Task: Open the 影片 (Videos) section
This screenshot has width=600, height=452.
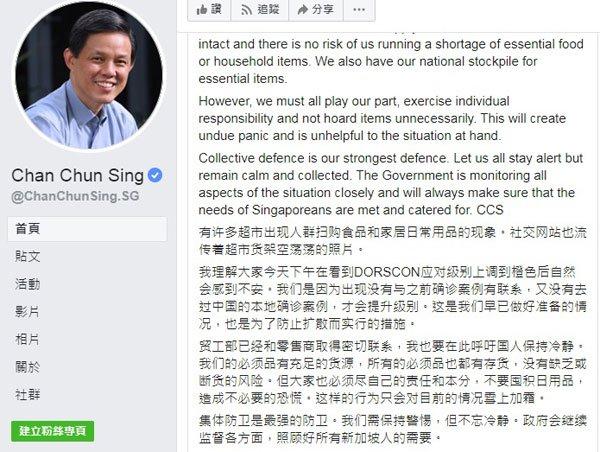Action: point(28,311)
